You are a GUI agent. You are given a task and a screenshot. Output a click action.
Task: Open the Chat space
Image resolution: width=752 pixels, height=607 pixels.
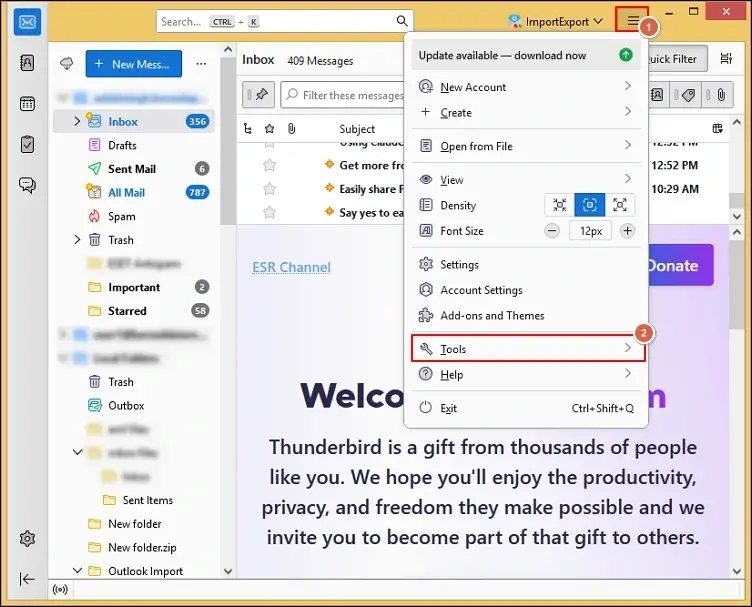(27, 185)
